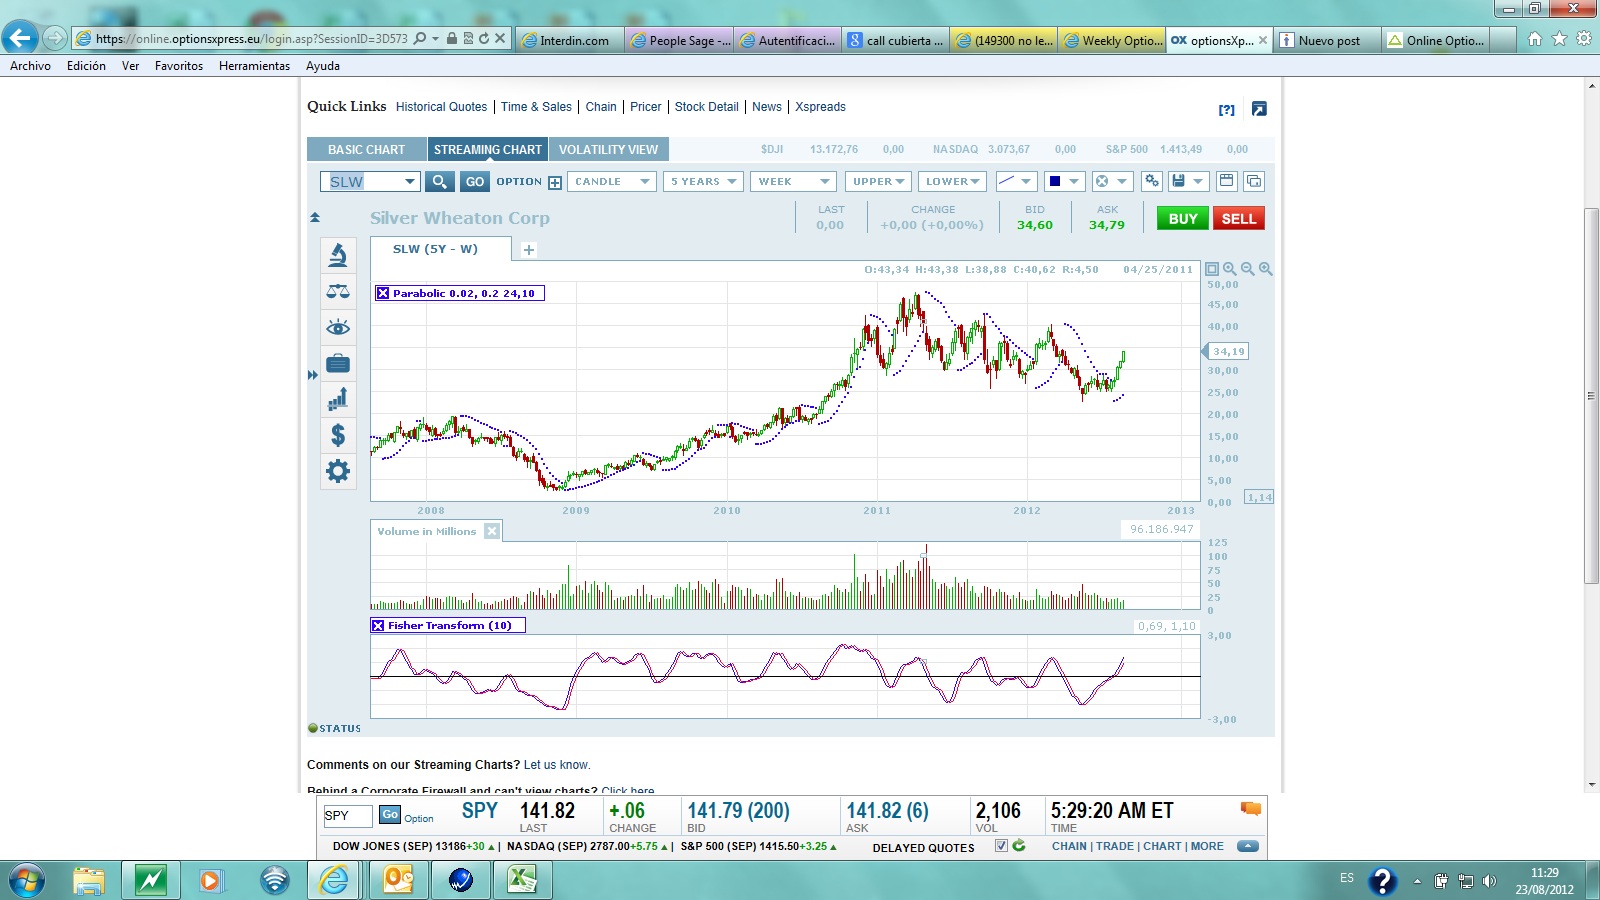The height and width of the screenshot is (900, 1600).
Task: Remove the Fisher Transform indicator via X box
Action: tap(378, 625)
